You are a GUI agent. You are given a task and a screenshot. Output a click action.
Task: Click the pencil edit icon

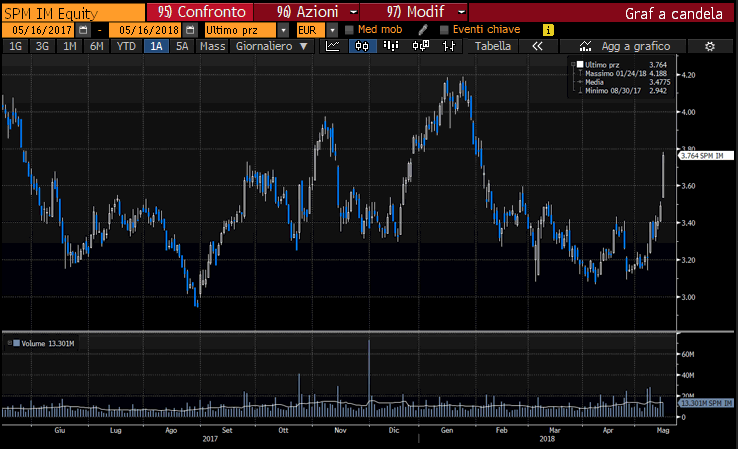click(x=423, y=30)
